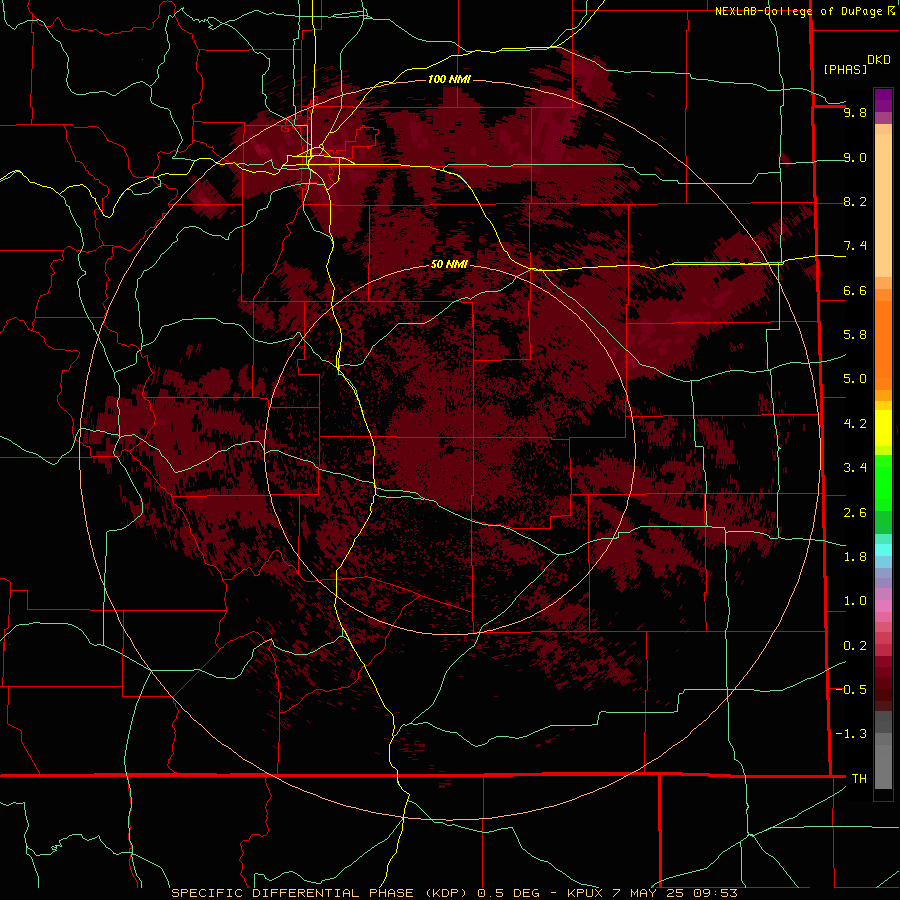Click the [PHAS] unit label
The image size is (900, 900).
(845, 69)
